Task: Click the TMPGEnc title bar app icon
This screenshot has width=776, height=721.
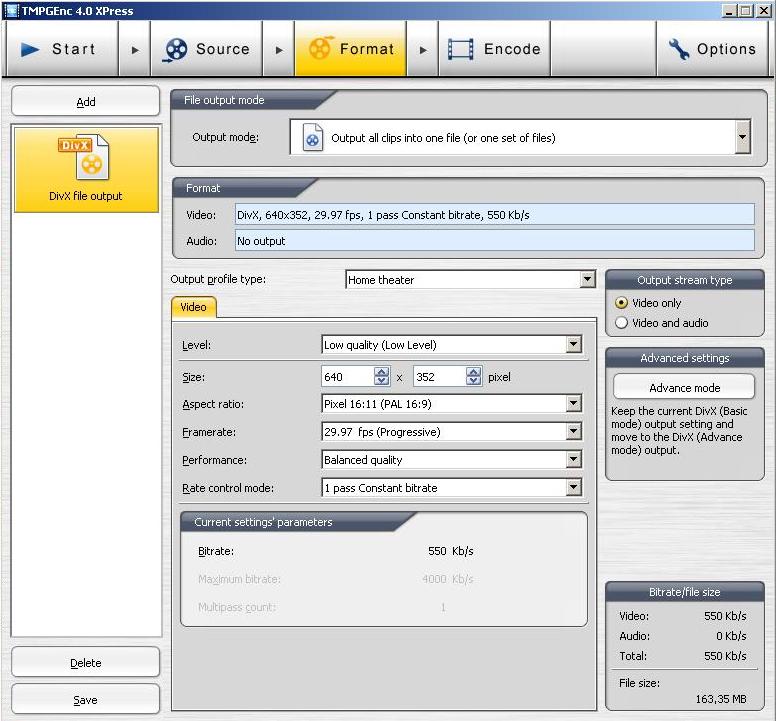Action: pos(11,10)
